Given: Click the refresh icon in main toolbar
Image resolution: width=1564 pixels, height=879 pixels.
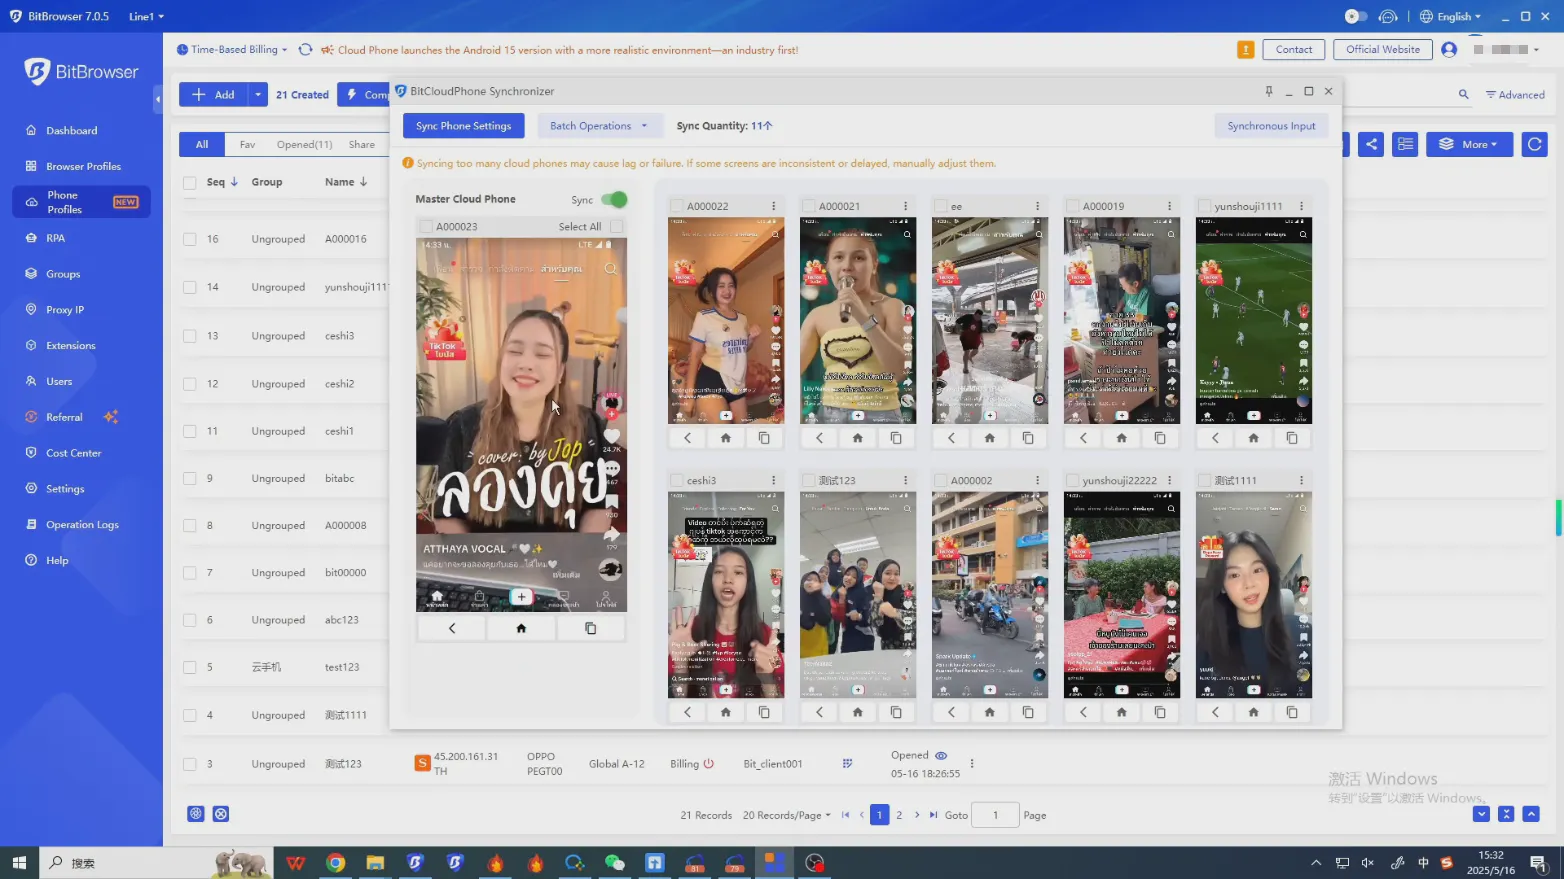Looking at the screenshot, I should pyautogui.click(x=1534, y=144).
